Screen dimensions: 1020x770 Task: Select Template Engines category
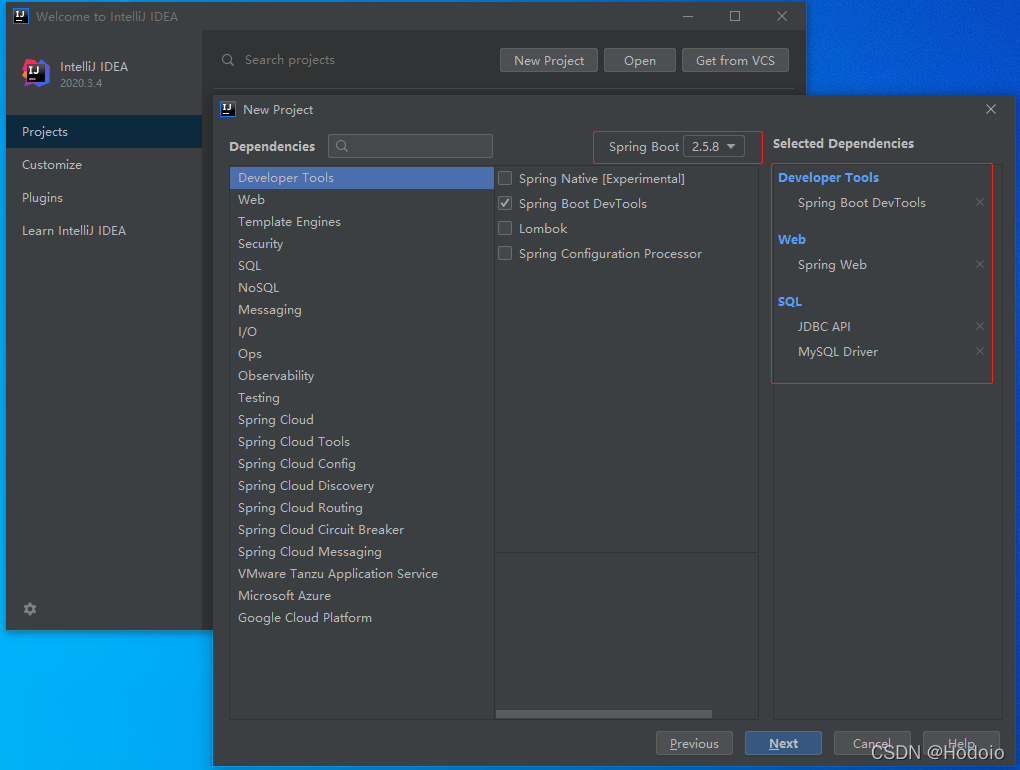coord(362,222)
